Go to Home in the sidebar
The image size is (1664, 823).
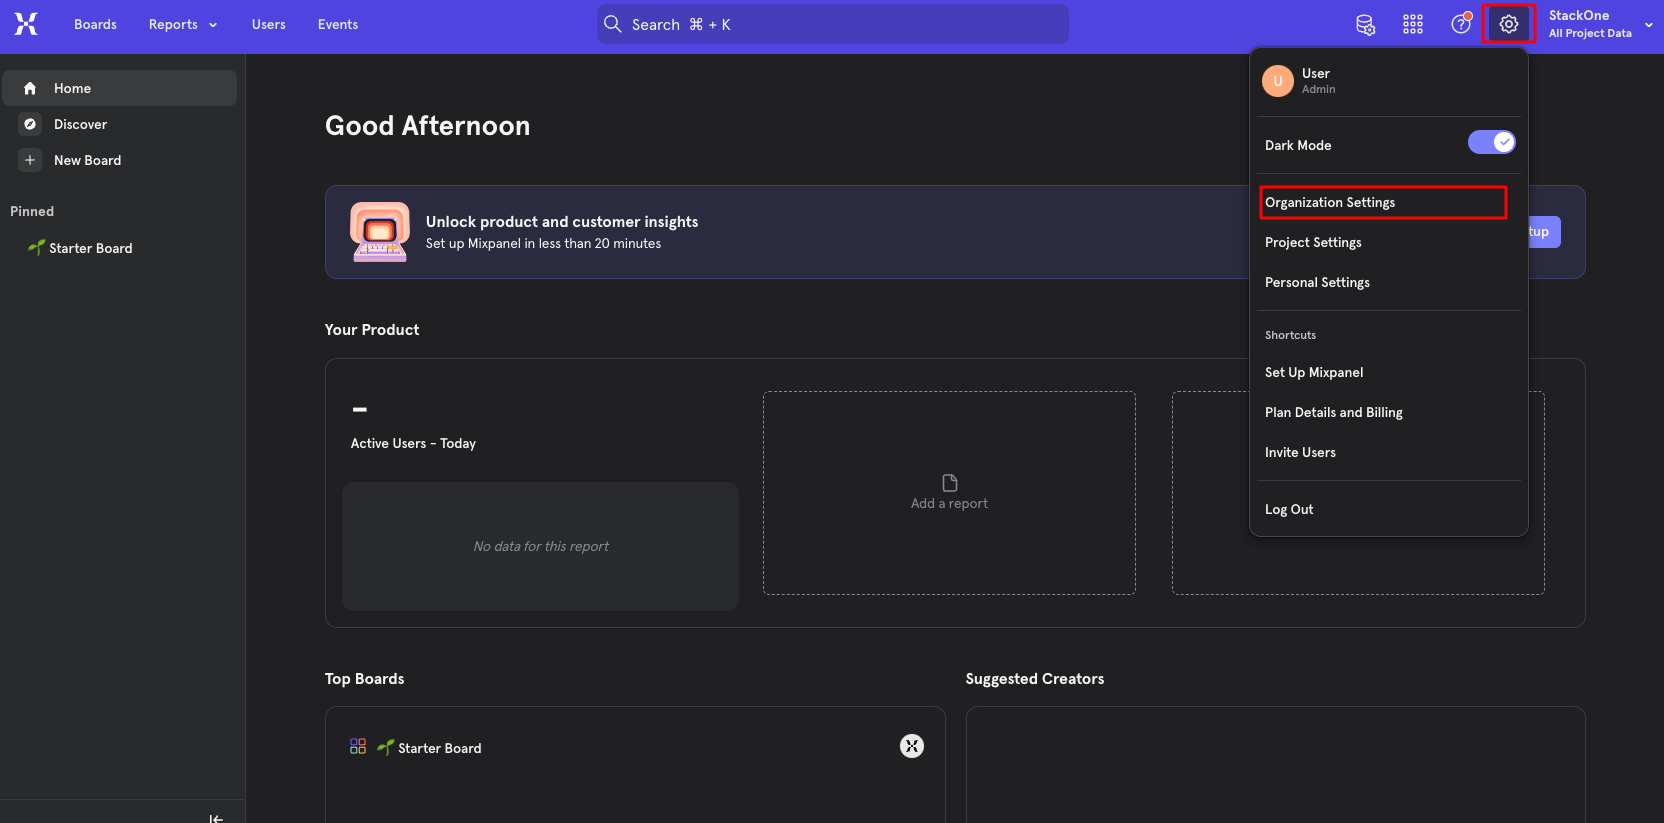tap(120, 88)
